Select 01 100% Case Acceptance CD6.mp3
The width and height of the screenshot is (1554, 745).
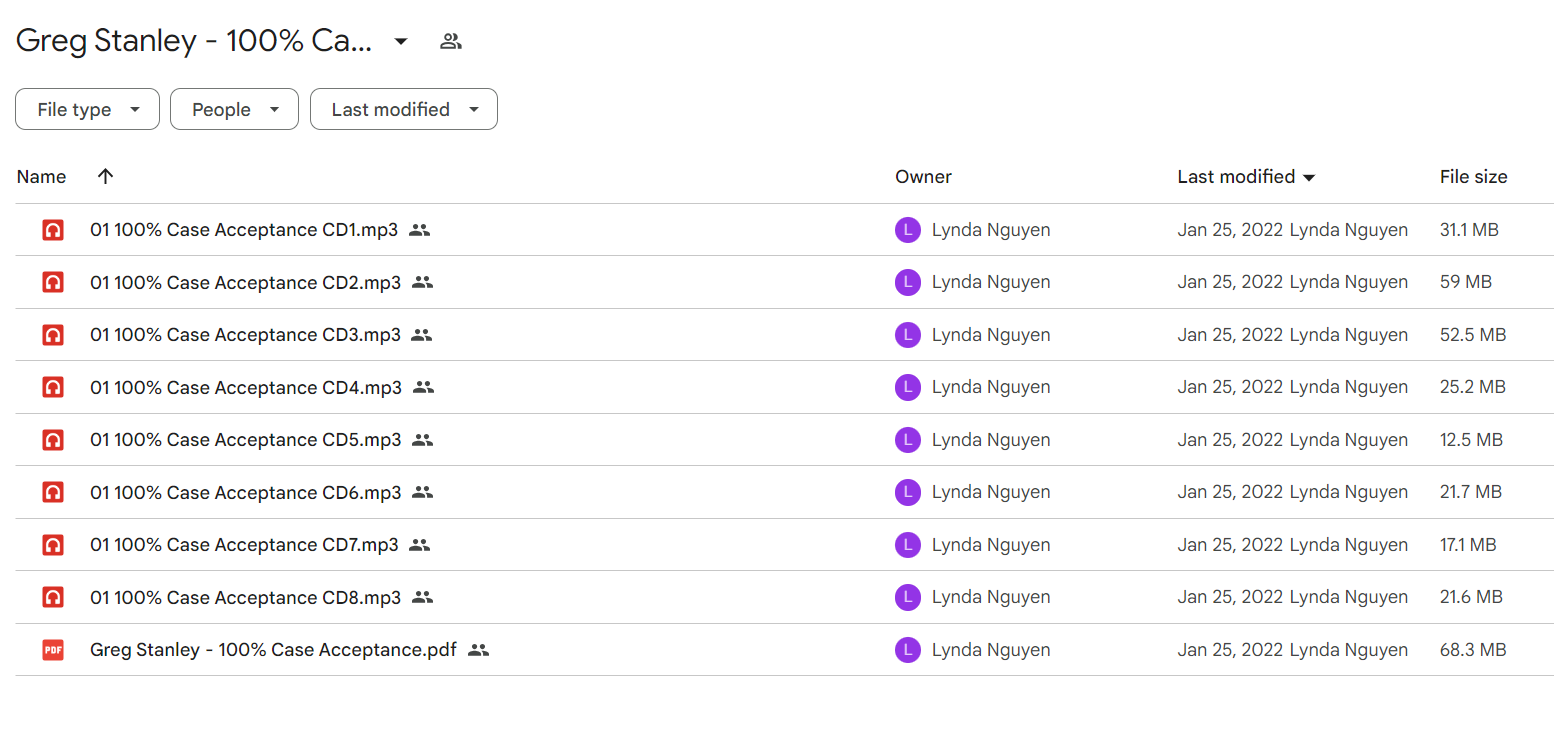[245, 492]
